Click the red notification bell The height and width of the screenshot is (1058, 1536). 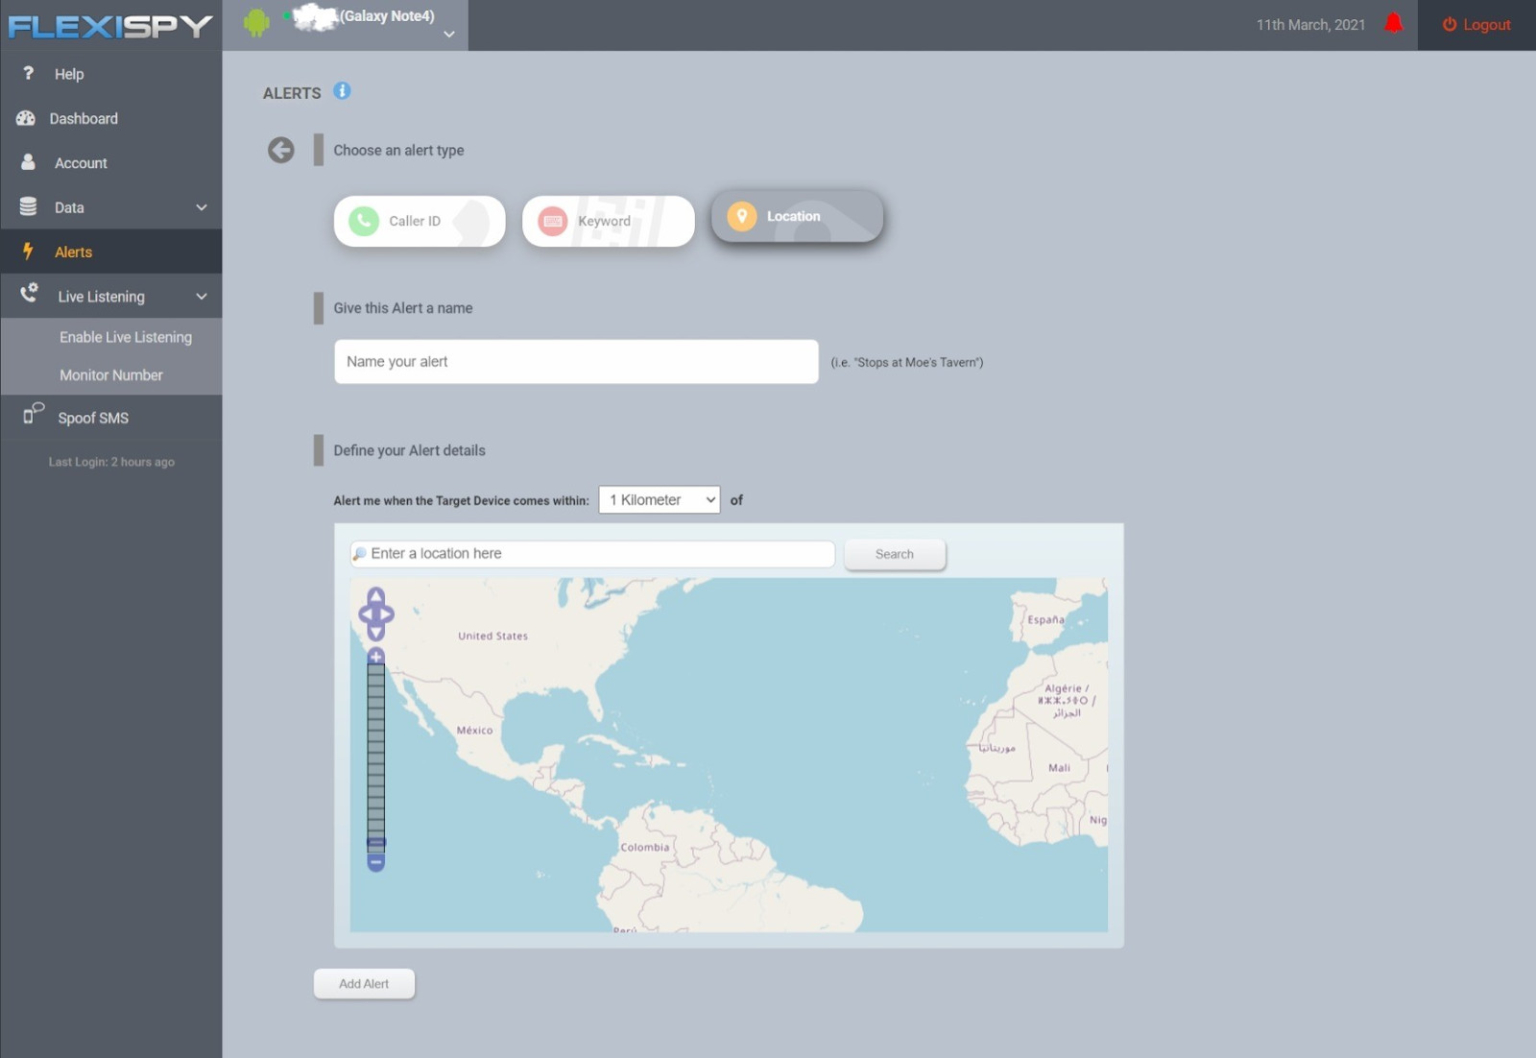1394,24
